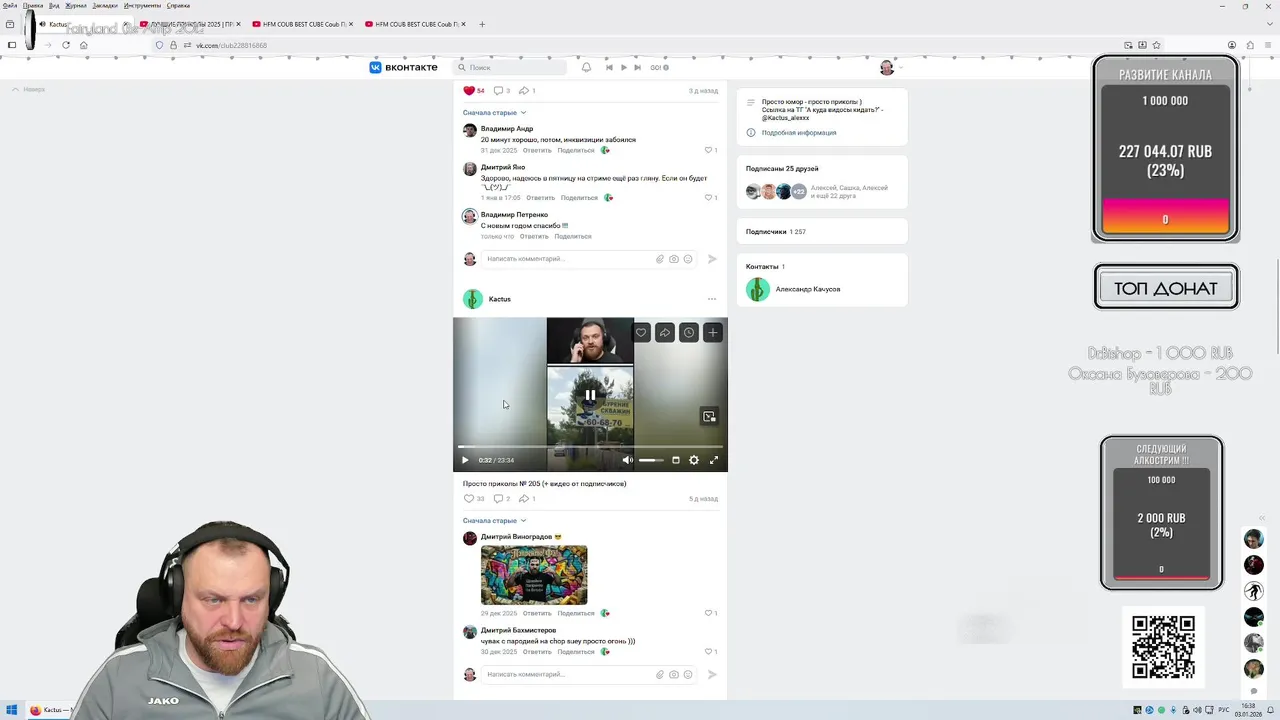
Task: Bookmark this page with star icon
Action: [1157, 45]
